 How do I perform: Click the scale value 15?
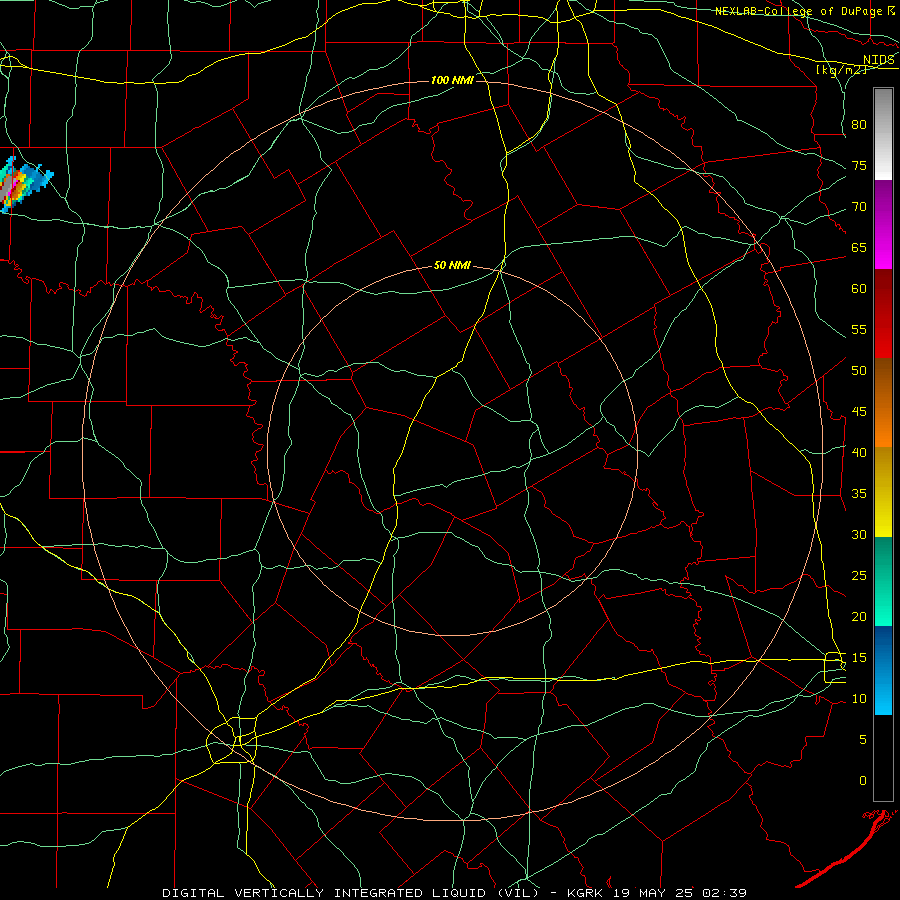coord(859,657)
